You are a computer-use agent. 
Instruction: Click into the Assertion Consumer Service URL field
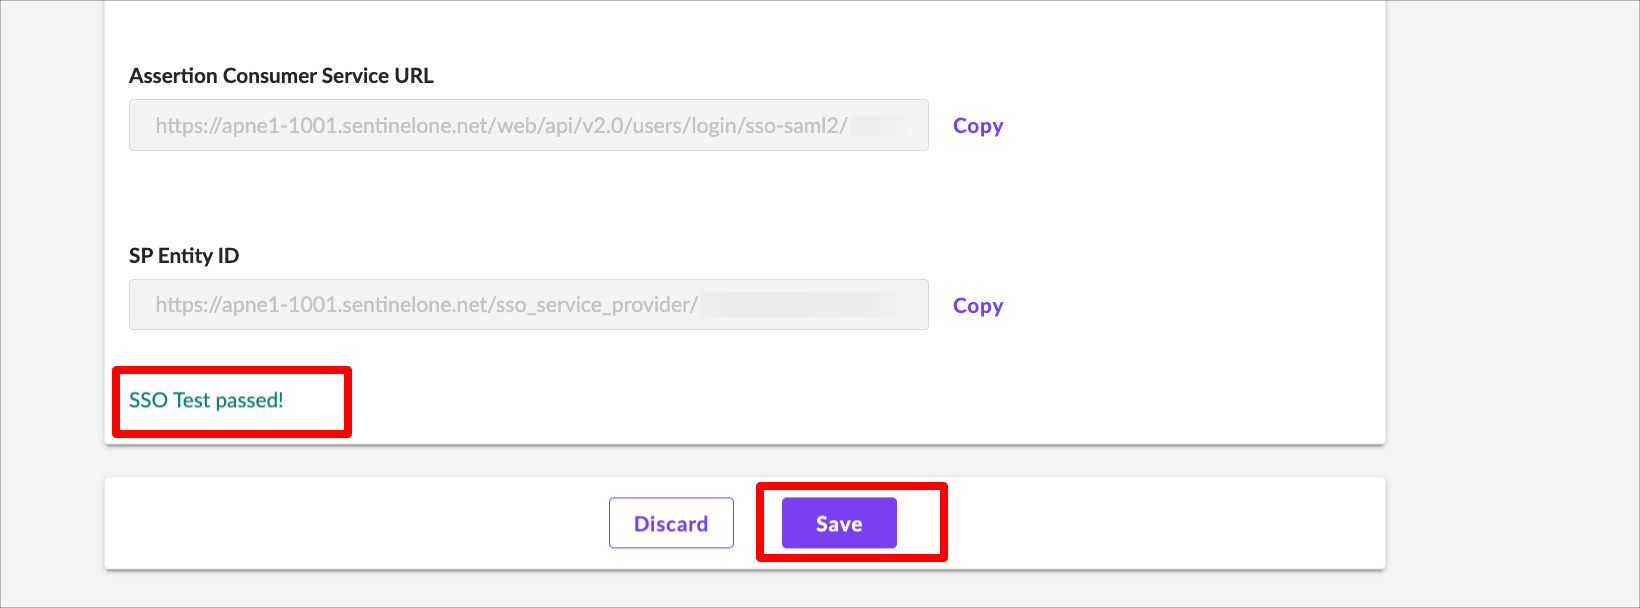528,126
